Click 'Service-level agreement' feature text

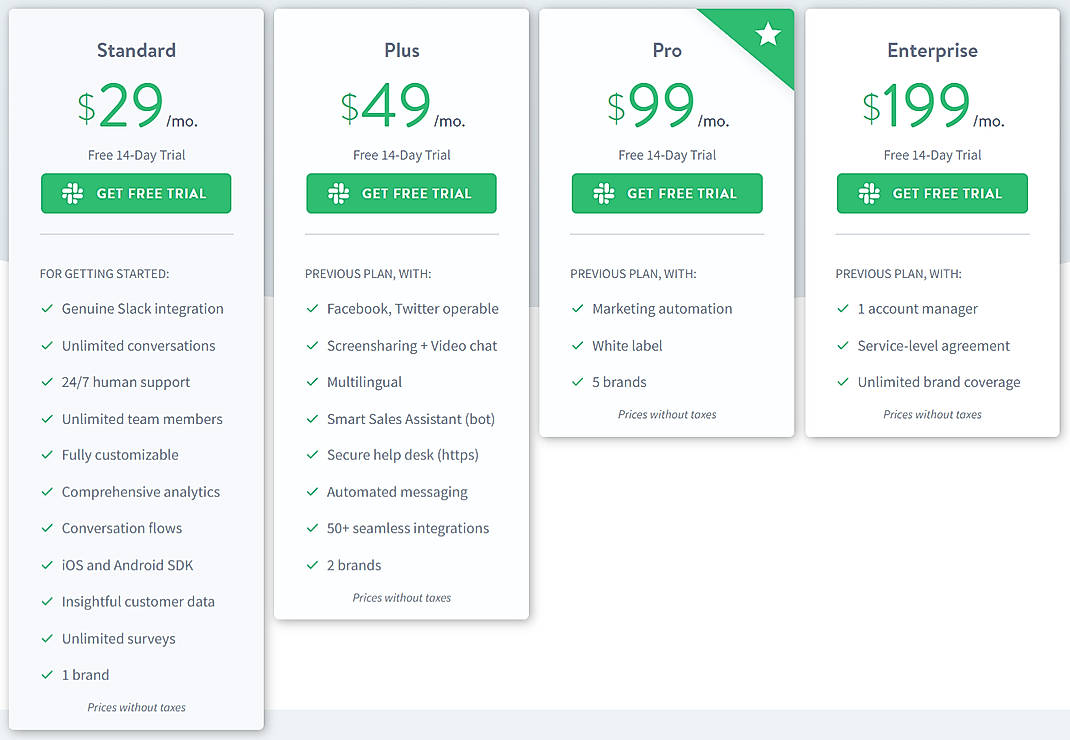[x=934, y=346]
